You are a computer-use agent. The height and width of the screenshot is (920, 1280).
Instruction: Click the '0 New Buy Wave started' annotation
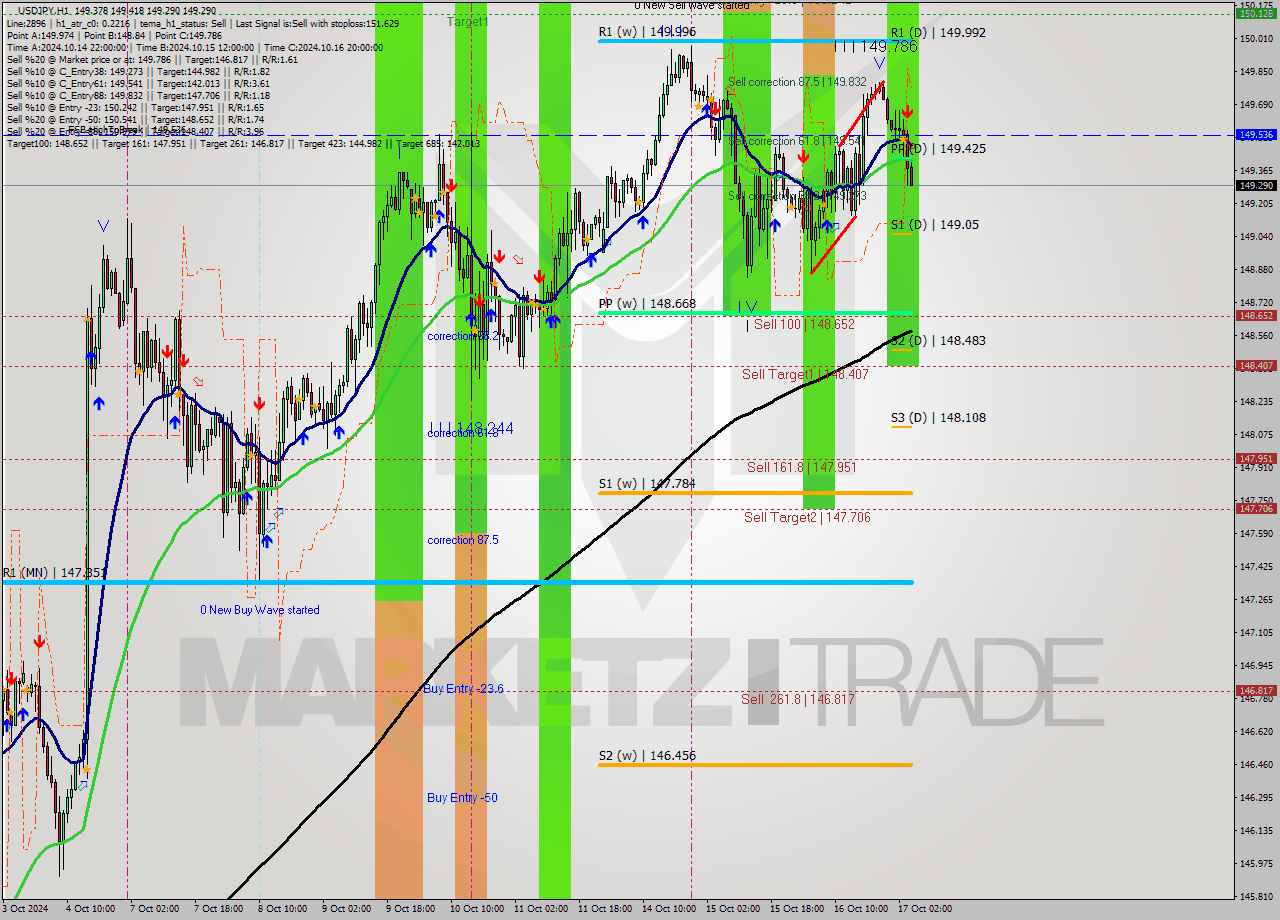260,610
